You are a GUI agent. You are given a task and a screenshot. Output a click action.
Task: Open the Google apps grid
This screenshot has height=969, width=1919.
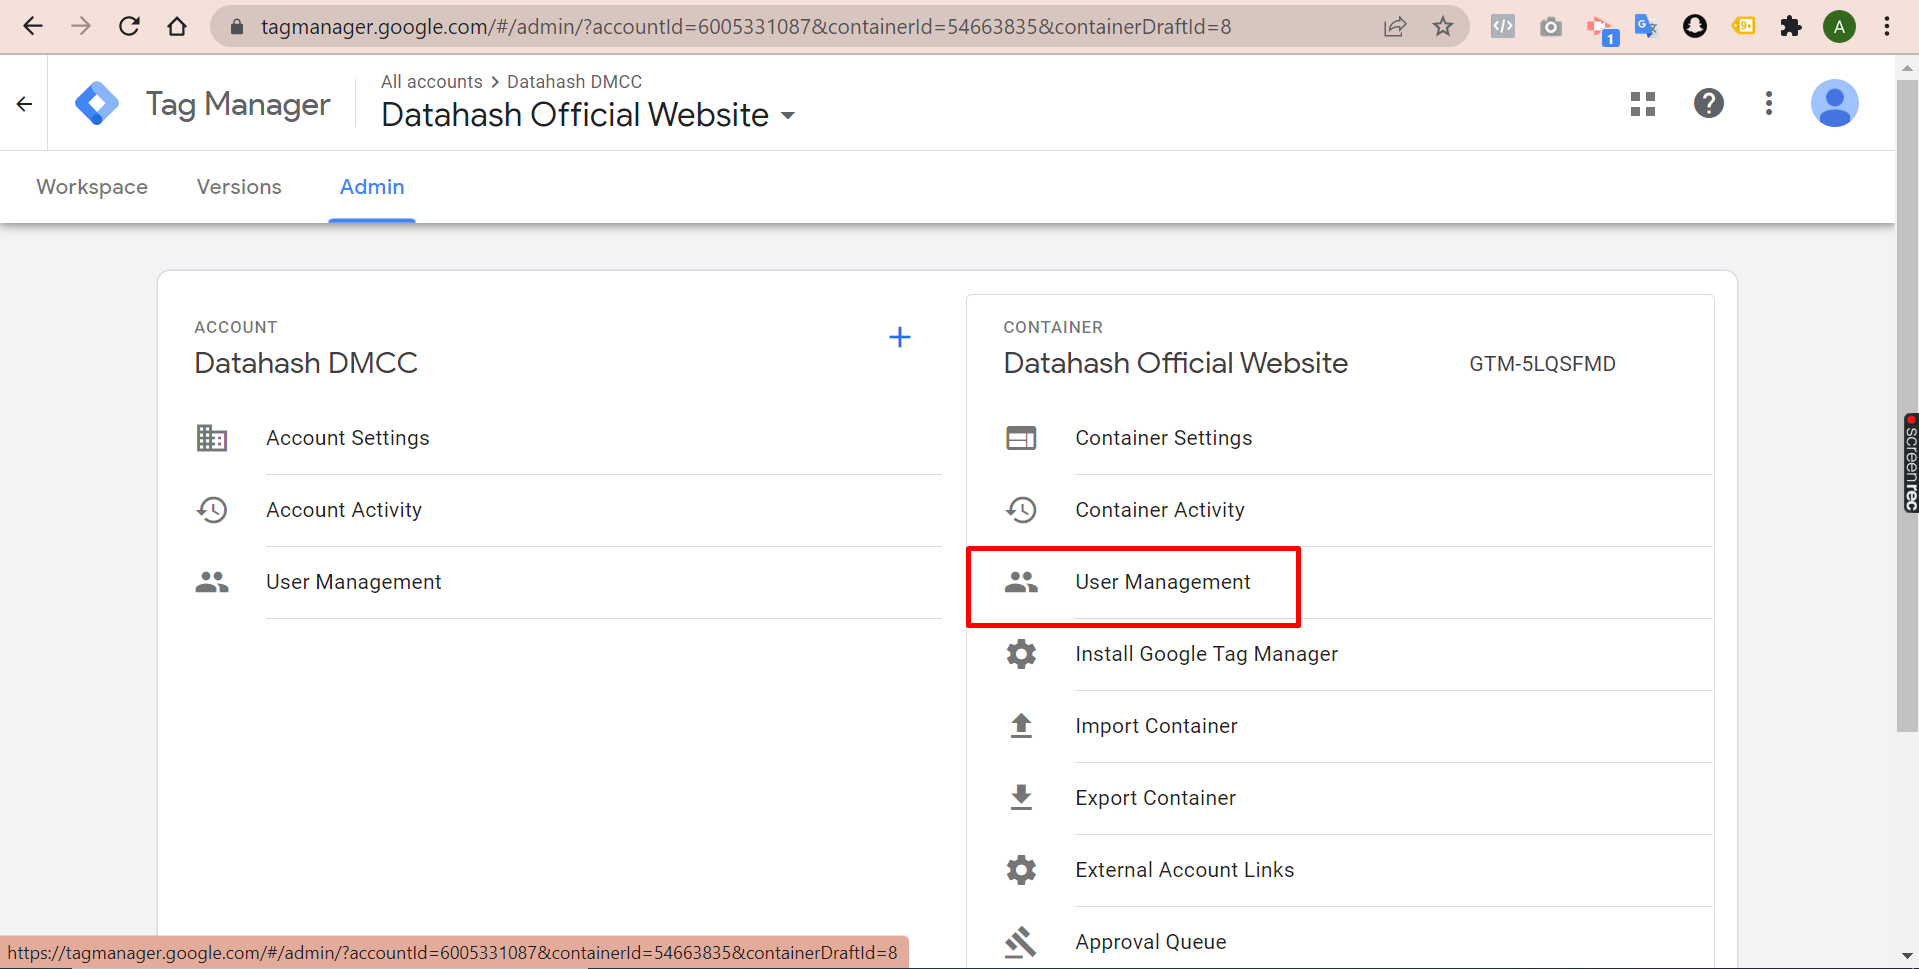tap(1643, 104)
